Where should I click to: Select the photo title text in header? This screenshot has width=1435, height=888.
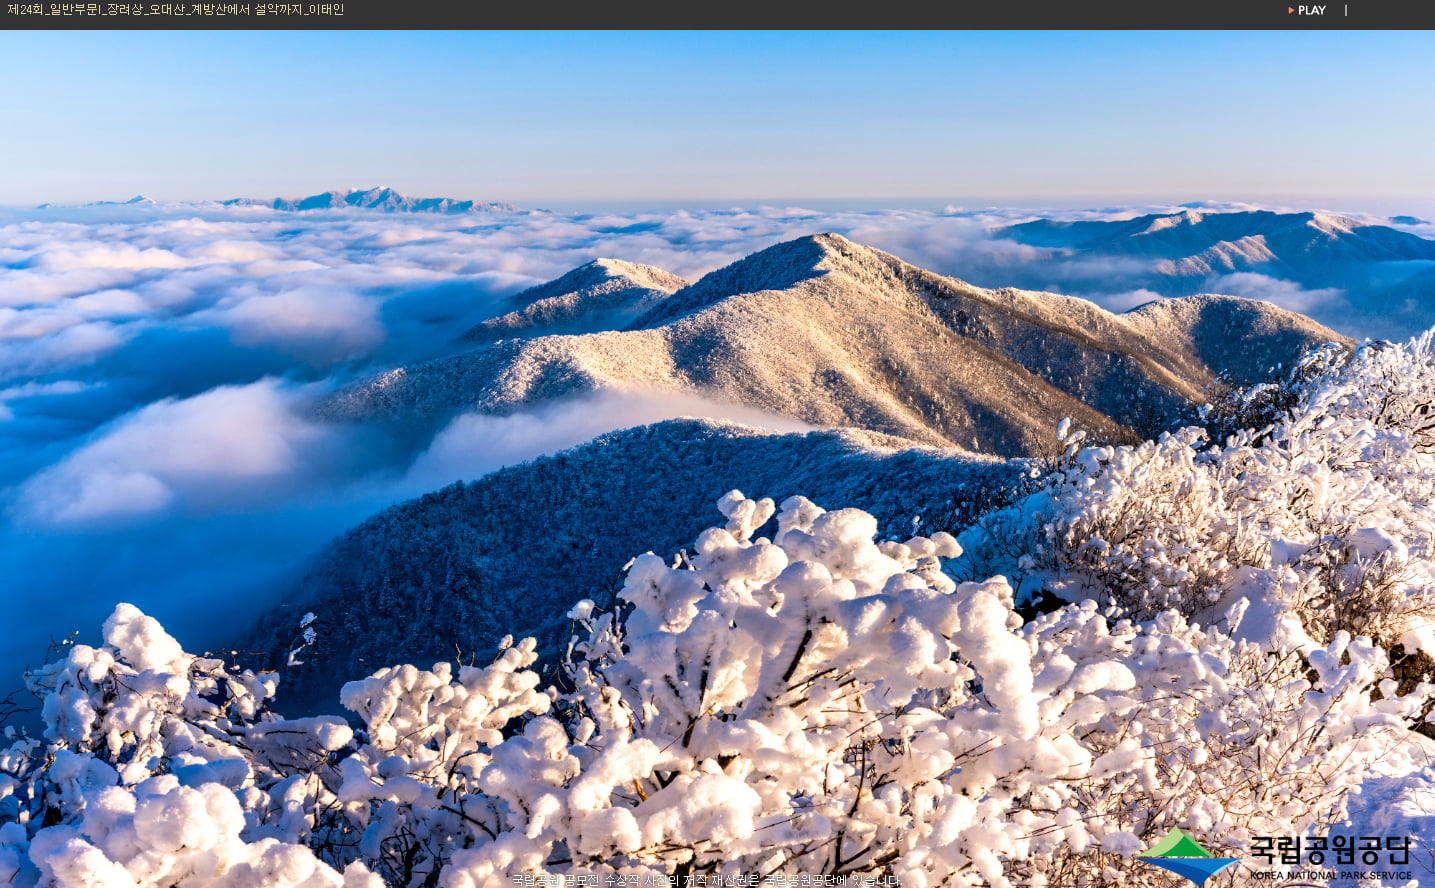175,10
